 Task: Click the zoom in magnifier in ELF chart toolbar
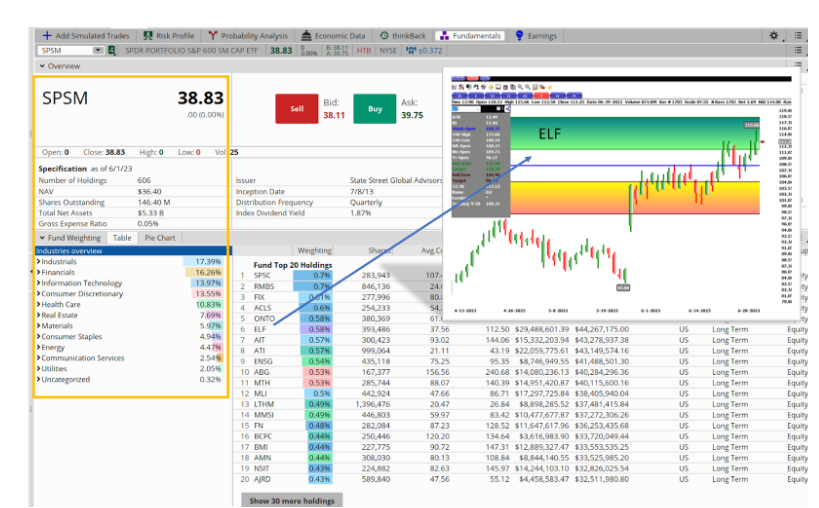point(520,87)
